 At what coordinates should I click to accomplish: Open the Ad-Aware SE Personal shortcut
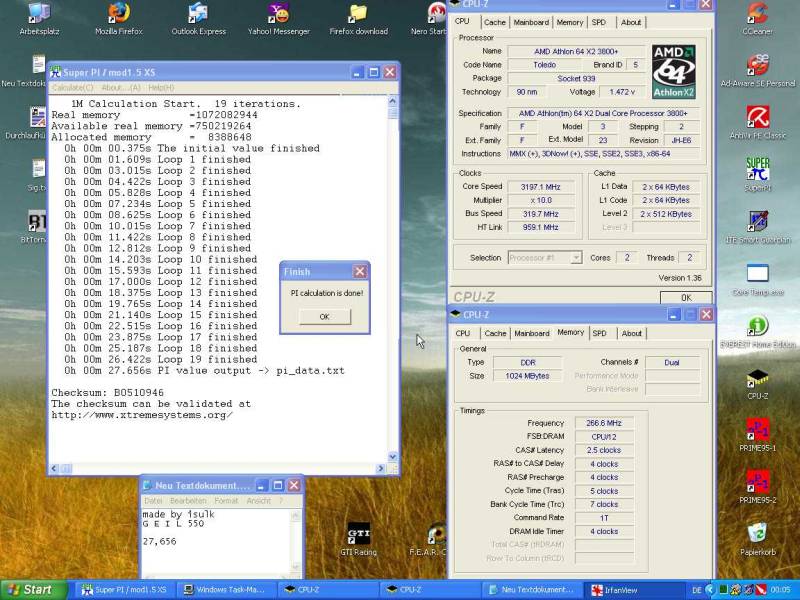pyautogui.click(x=758, y=70)
